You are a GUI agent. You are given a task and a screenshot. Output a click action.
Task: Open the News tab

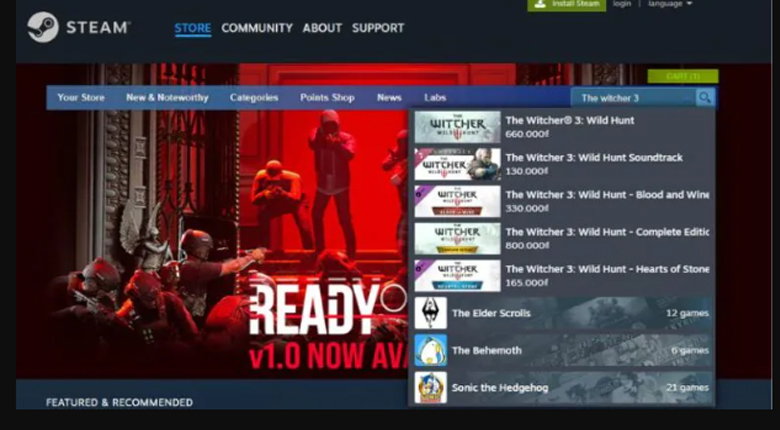click(x=389, y=98)
